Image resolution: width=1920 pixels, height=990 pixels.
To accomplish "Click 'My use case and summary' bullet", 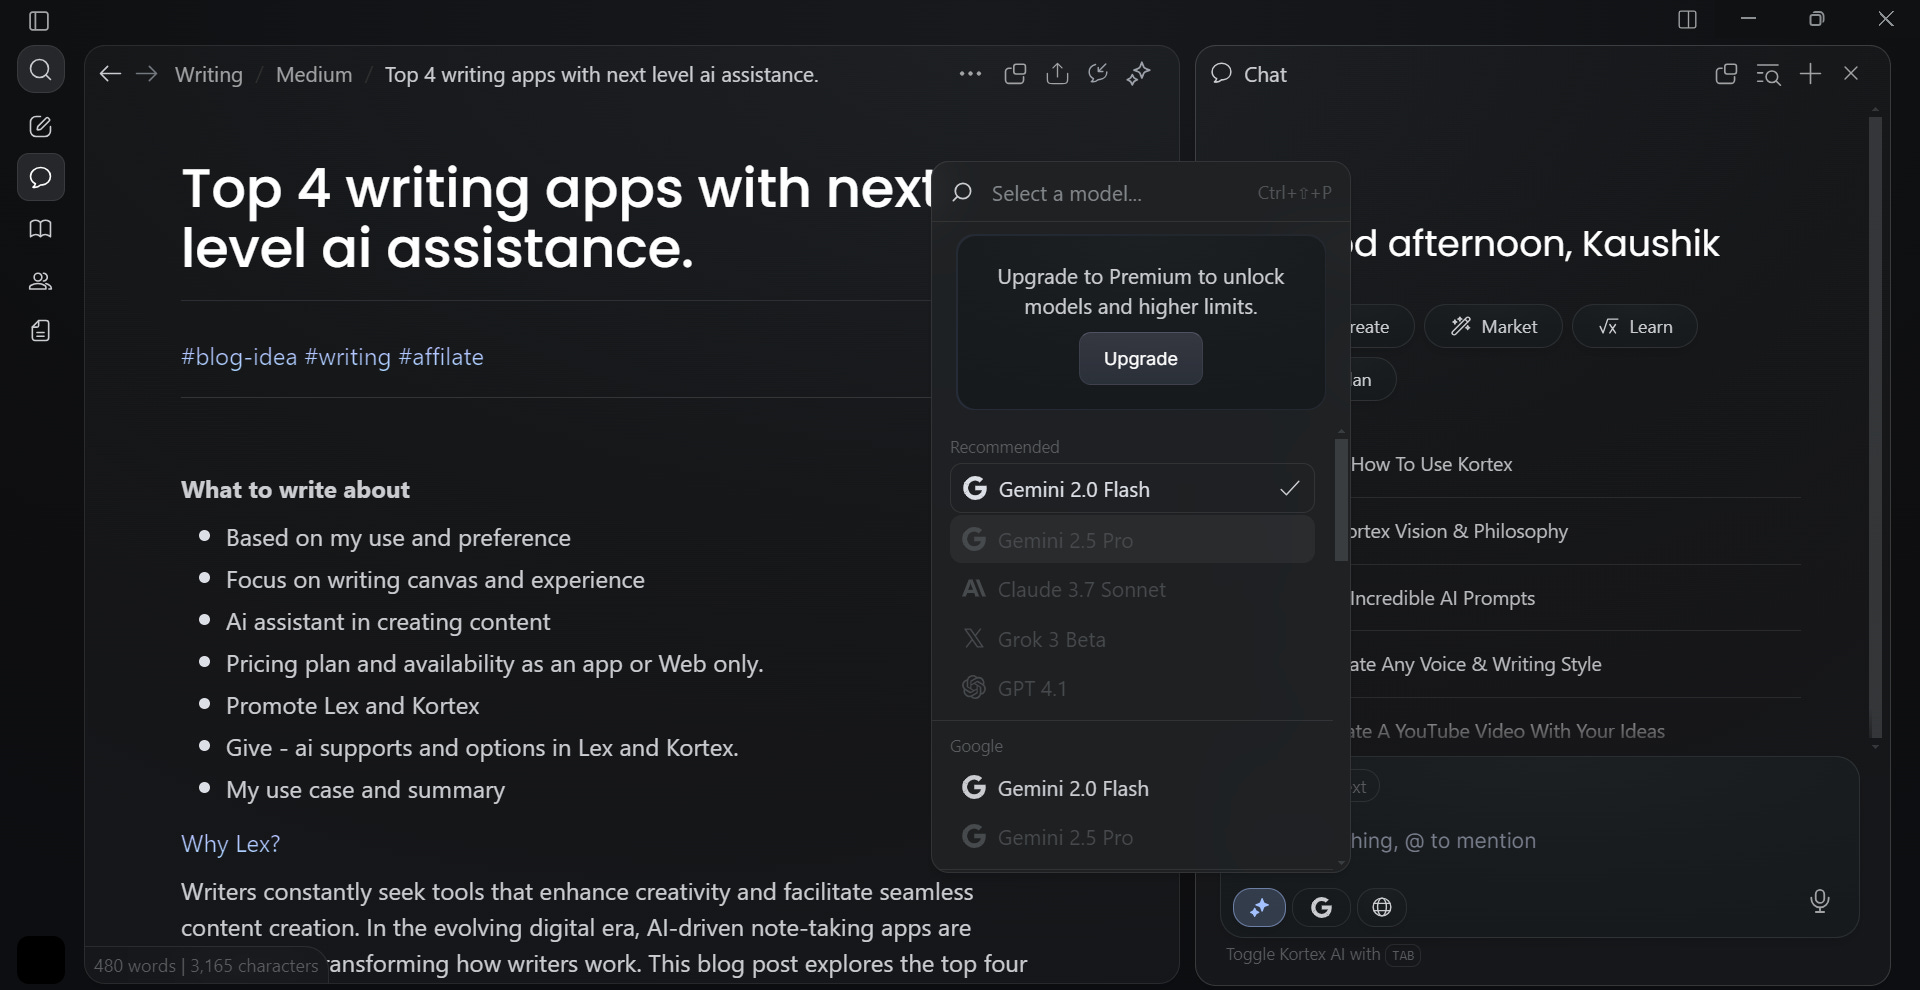I will [x=365, y=790].
